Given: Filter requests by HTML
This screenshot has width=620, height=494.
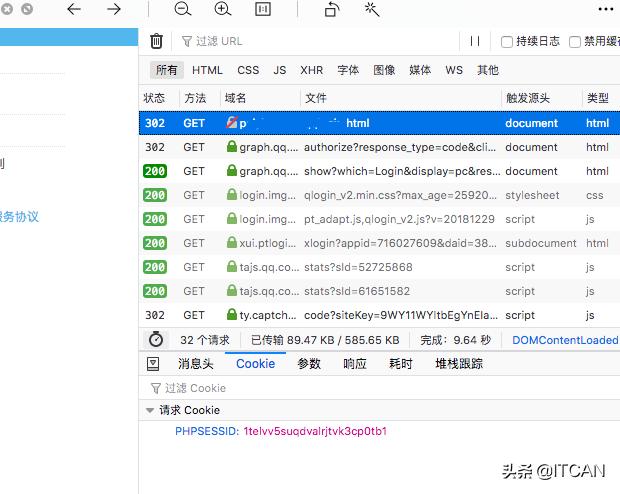Looking at the screenshot, I should pyautogui.click(x=207, y=70).
